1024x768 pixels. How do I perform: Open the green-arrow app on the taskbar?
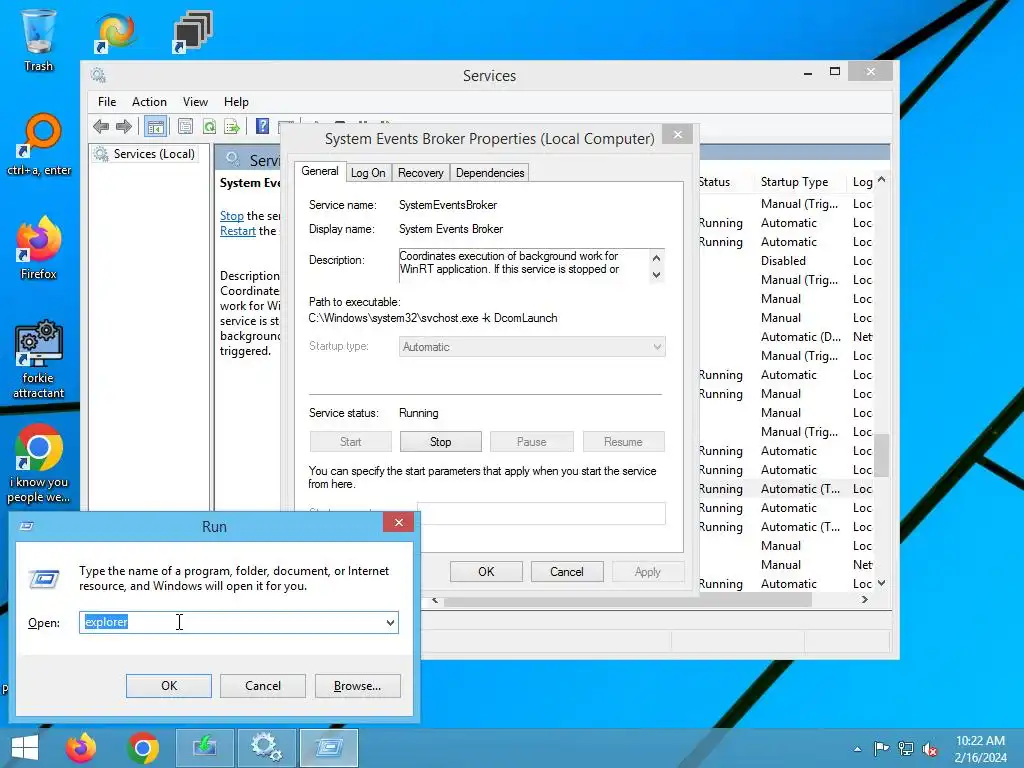[x=204, y=748]
